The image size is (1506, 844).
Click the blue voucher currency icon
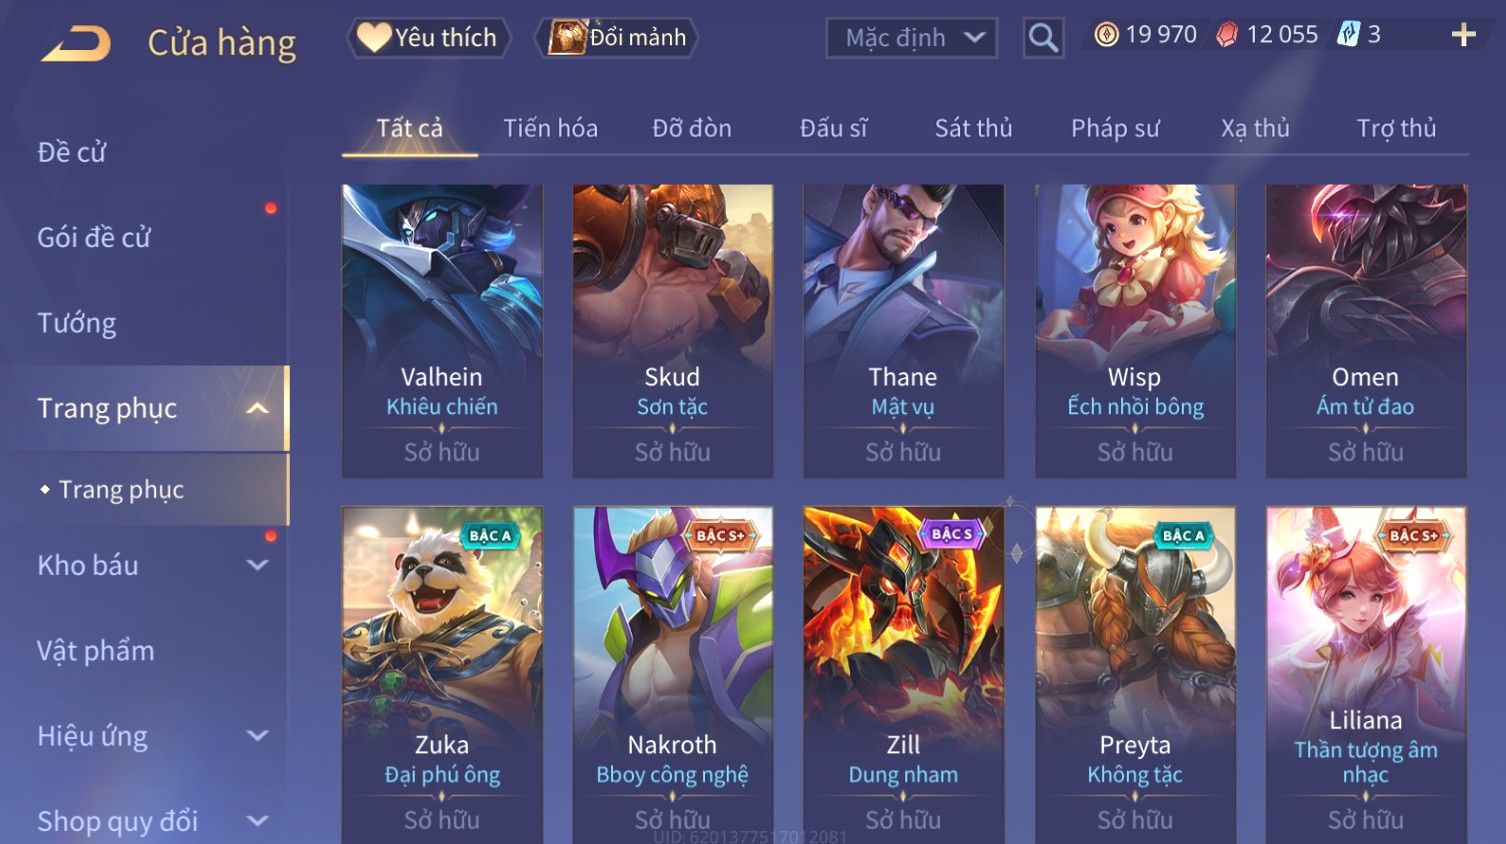tap(1349, 35)
